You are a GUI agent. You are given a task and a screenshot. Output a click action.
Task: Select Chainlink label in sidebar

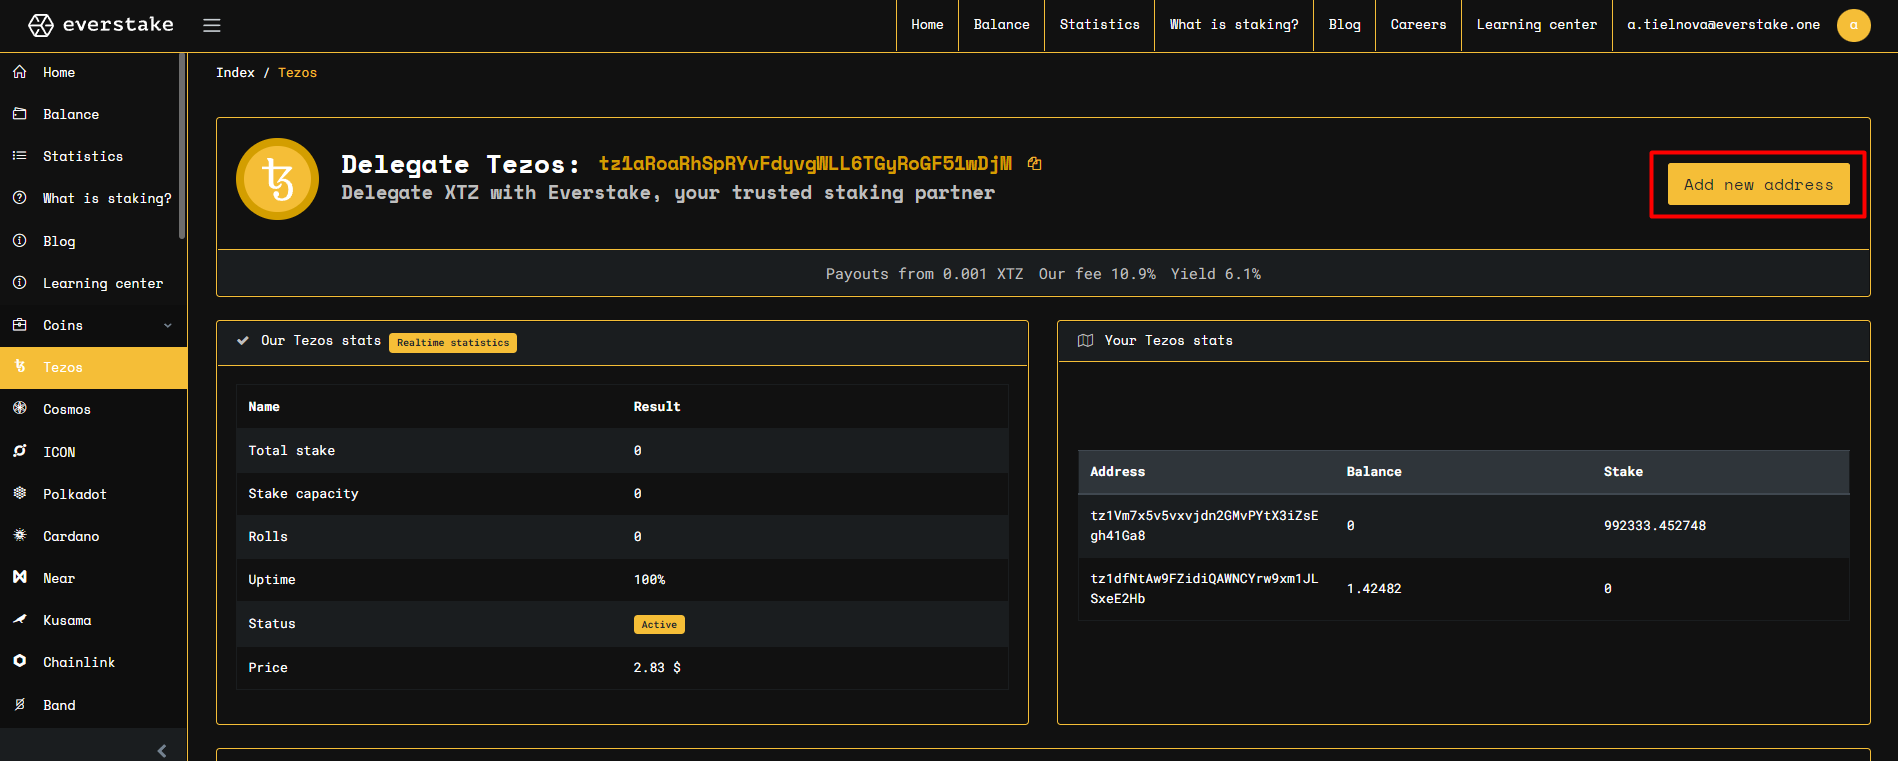coord(79,663)
